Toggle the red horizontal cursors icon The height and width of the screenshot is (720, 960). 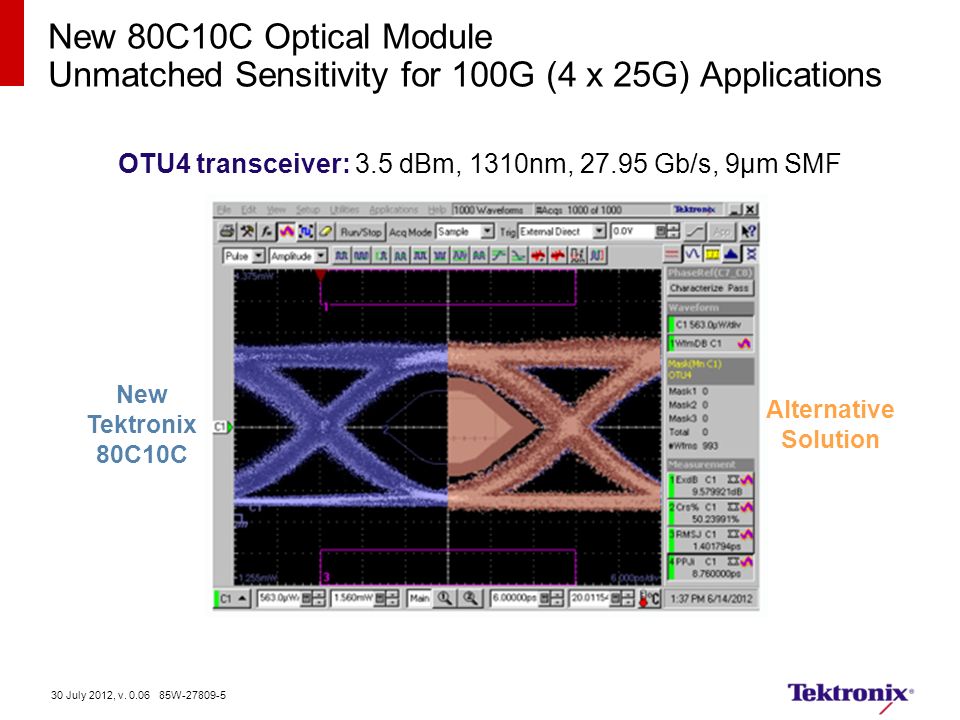(672, 254)
